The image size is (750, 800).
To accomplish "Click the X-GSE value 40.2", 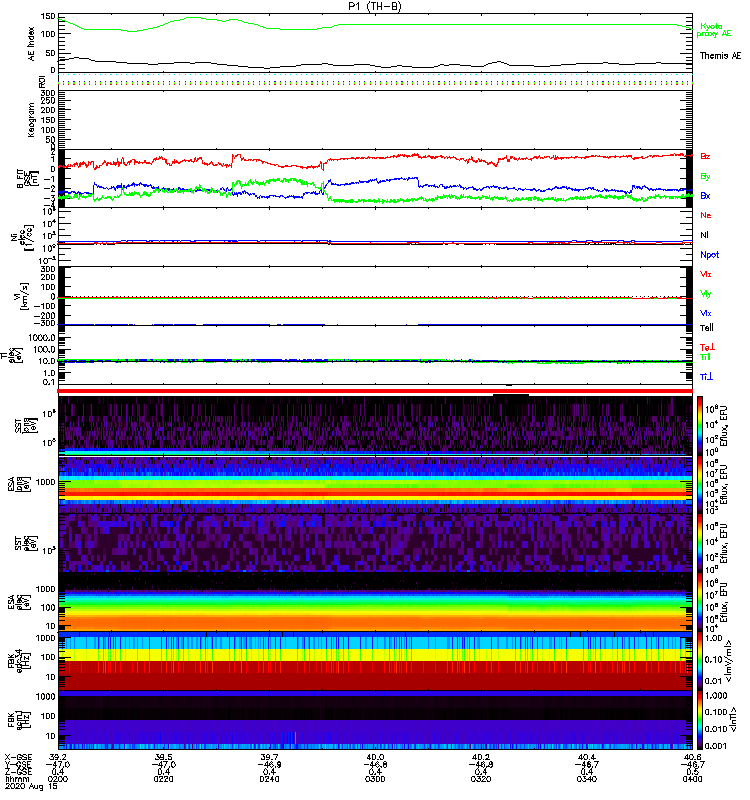I will pos(481,757).
